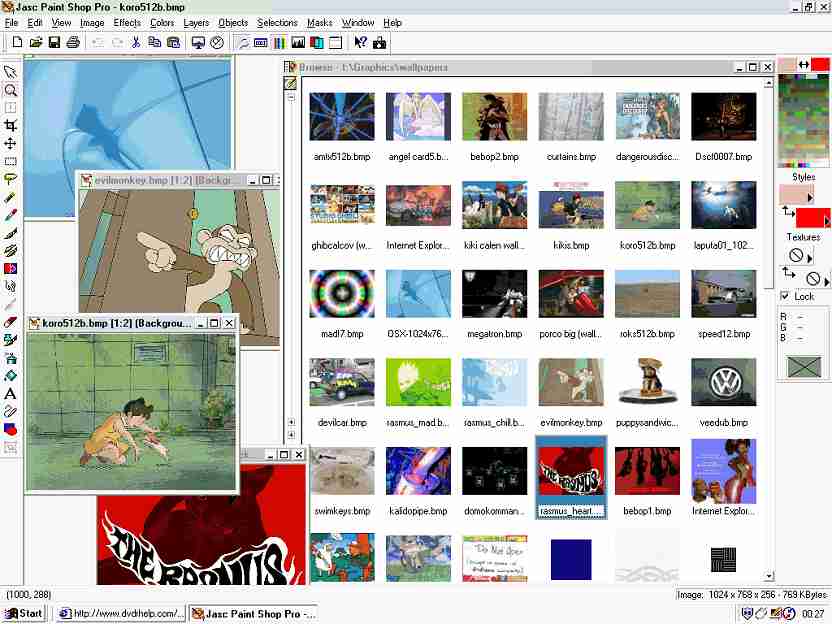832x624 pixels.
Task: Select the rectangular Selection tool
Action: click(x=10, y=161)
